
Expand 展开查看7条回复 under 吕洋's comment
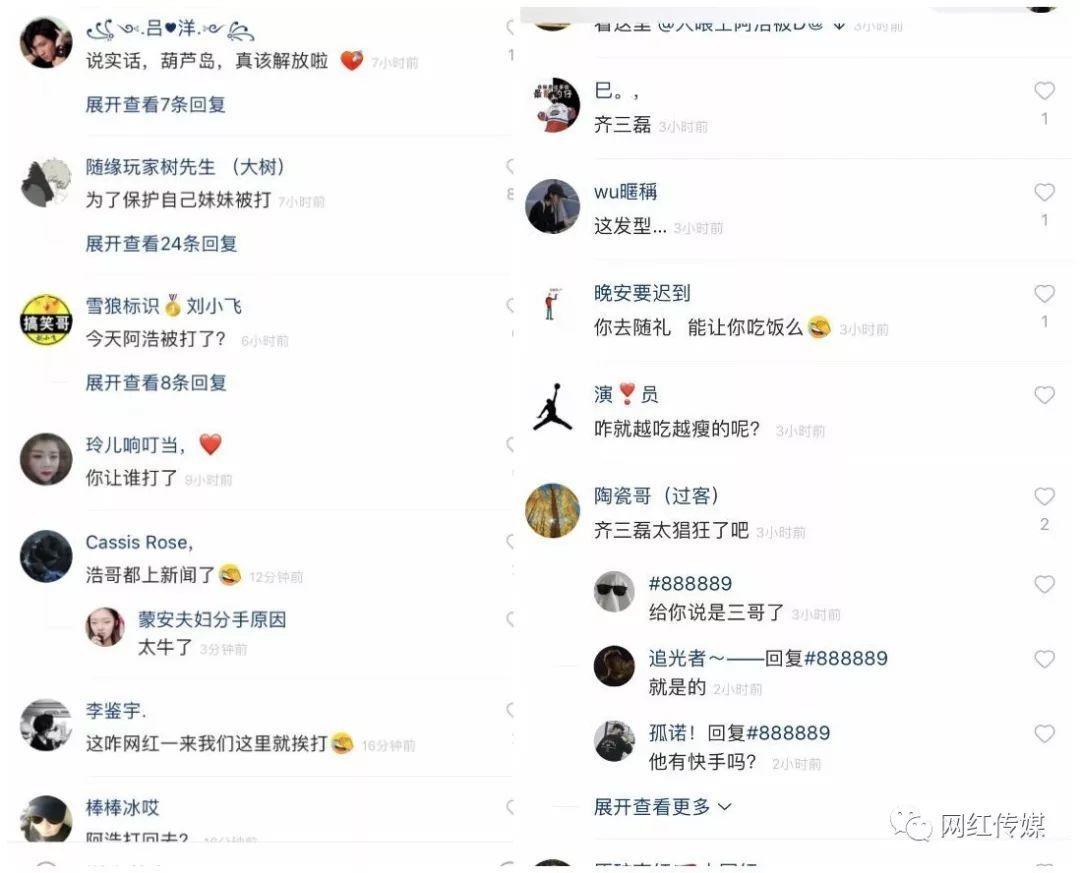pos(156,105)
